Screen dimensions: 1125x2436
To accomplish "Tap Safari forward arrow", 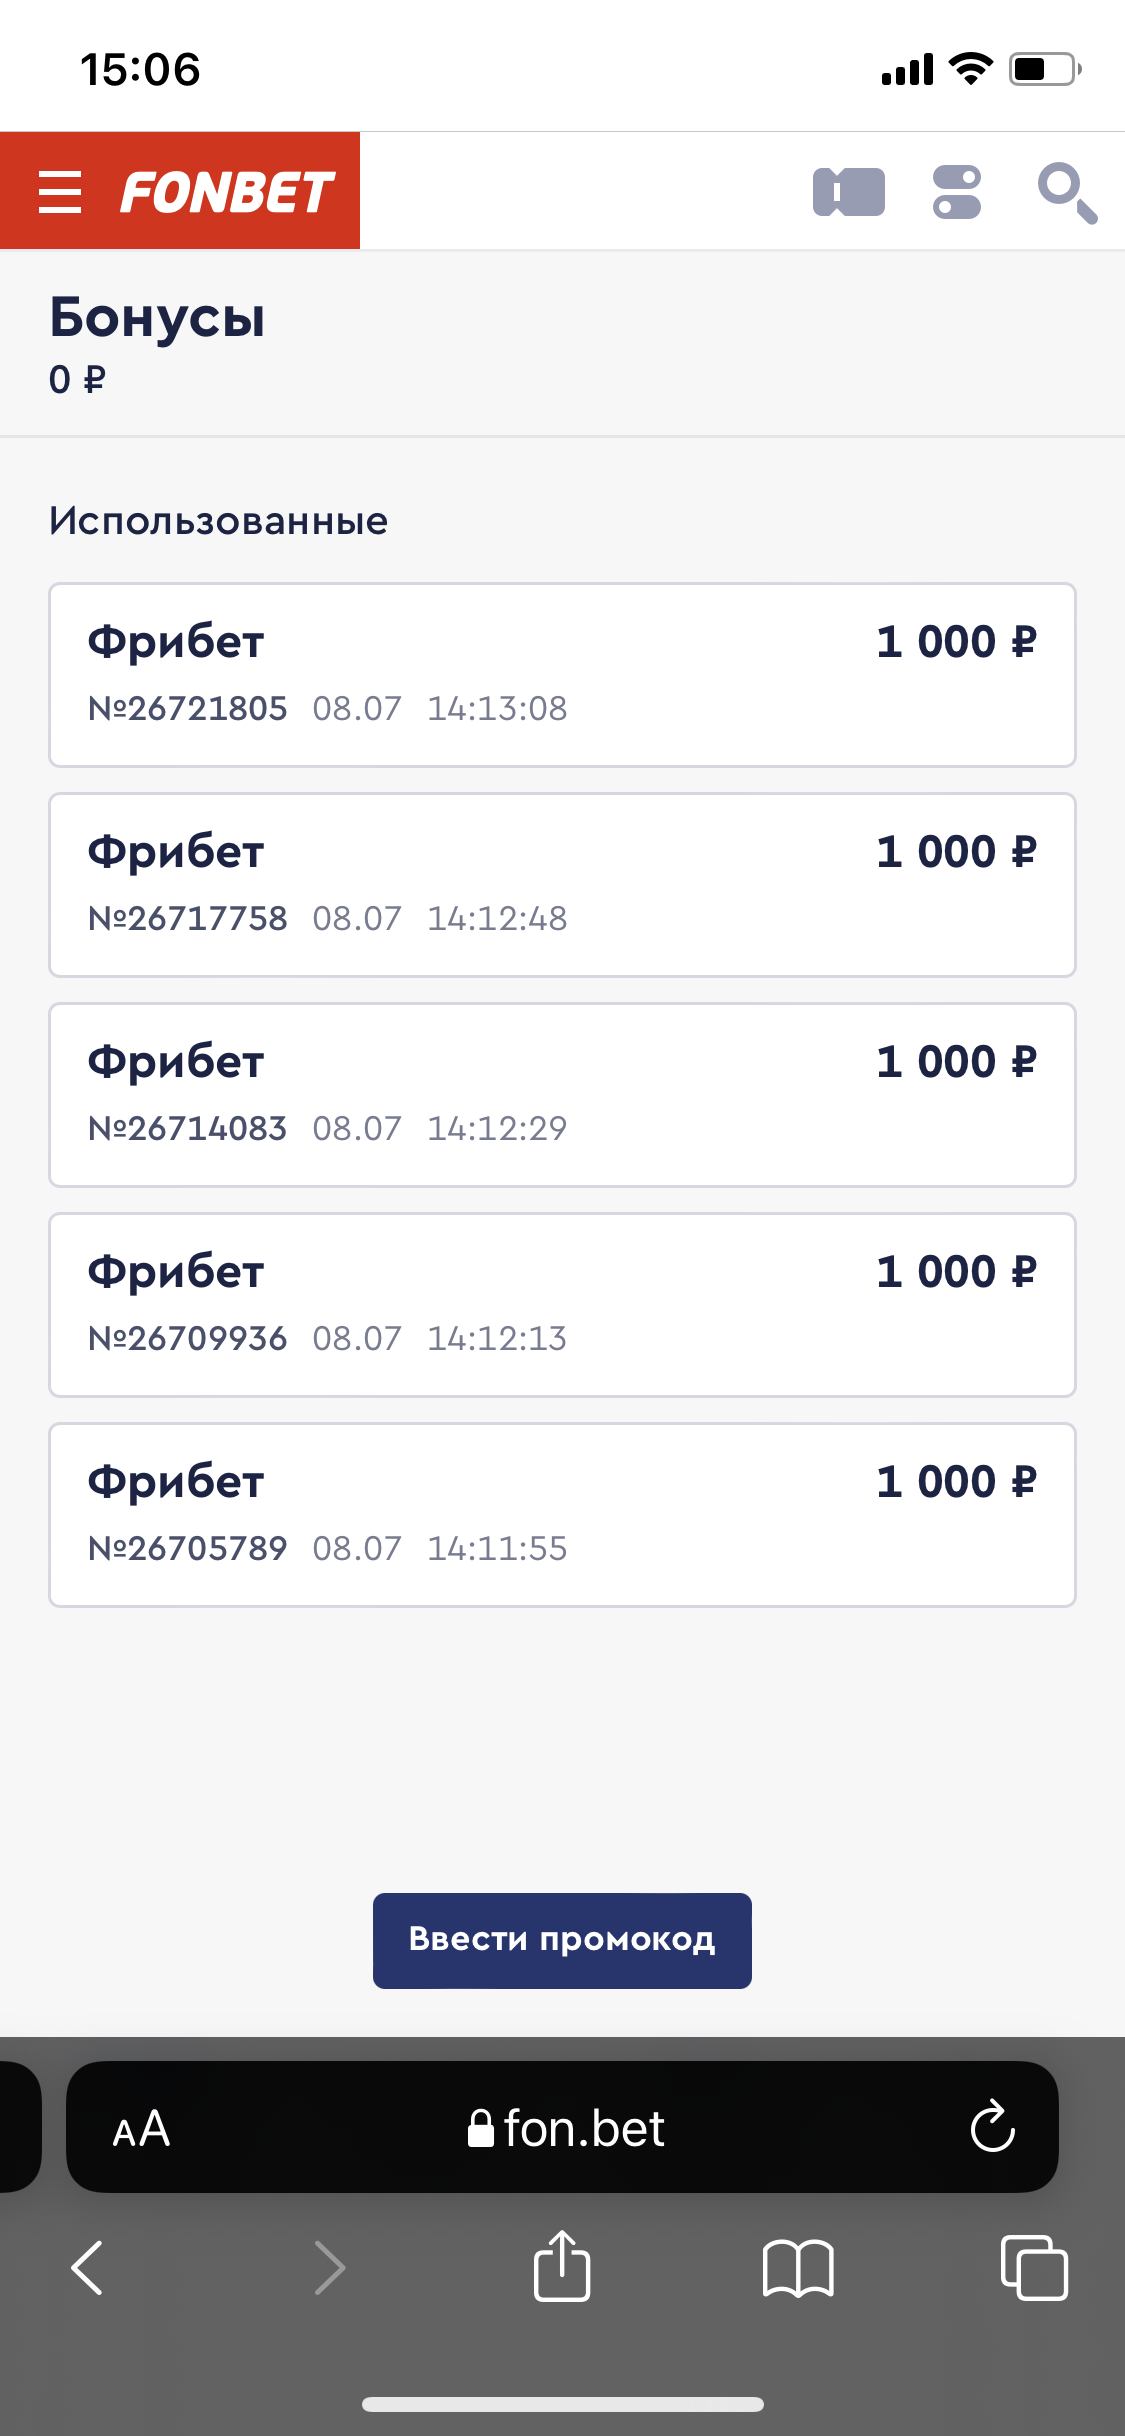I will coord(329,2267).
